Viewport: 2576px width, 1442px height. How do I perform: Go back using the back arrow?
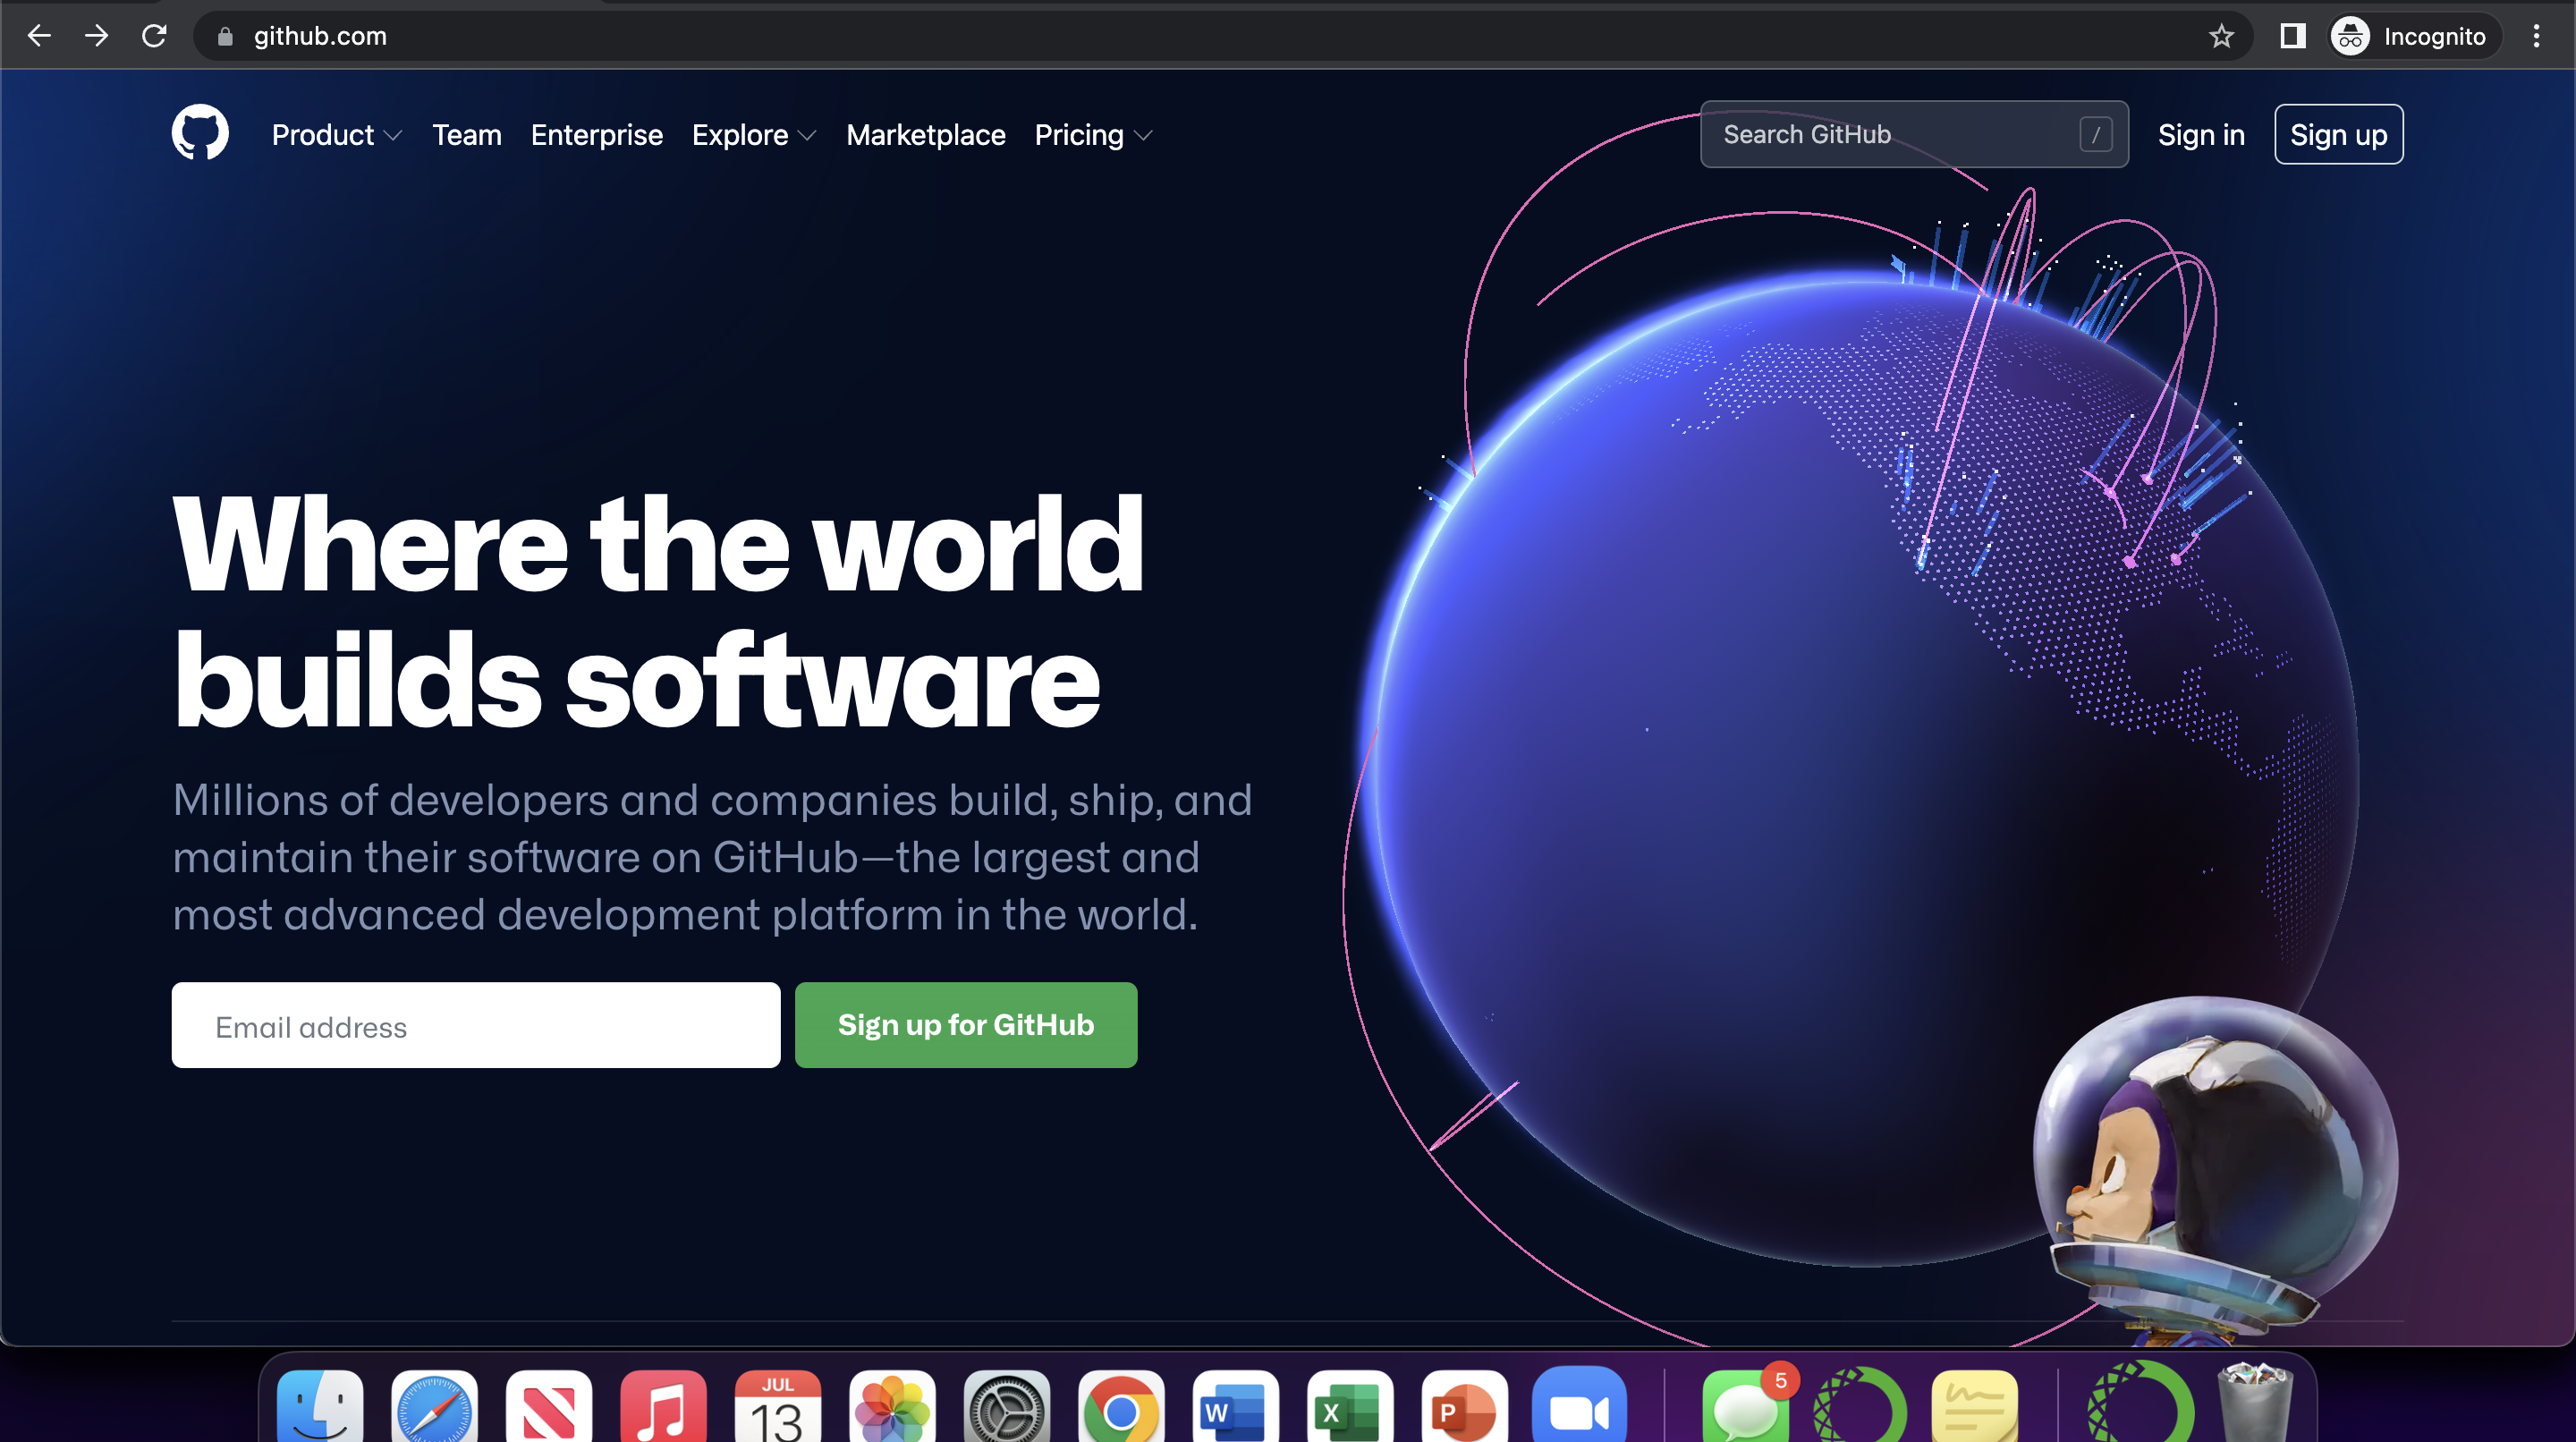pos(39,36)
